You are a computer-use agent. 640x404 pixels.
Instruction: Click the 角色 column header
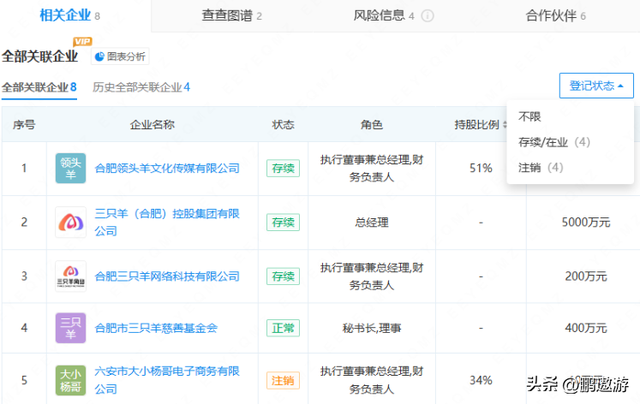372,125
